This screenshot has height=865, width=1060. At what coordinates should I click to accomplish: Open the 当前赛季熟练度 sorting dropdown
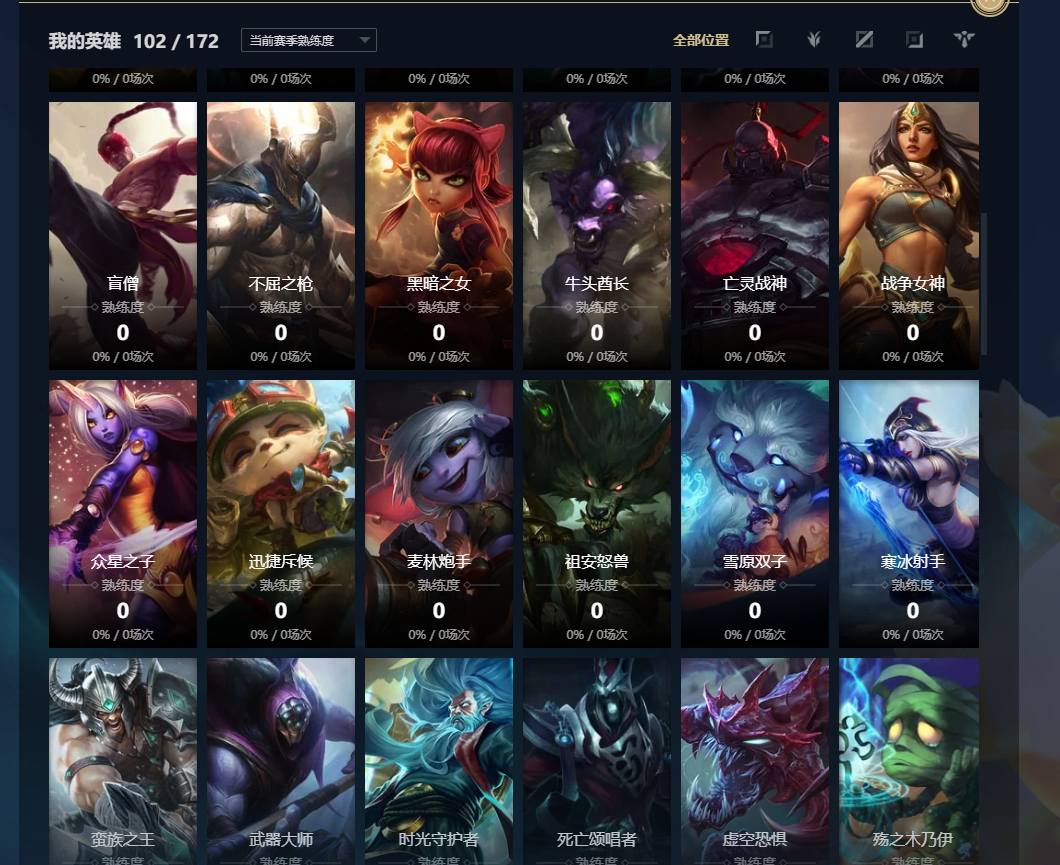[x=308, y=41]
